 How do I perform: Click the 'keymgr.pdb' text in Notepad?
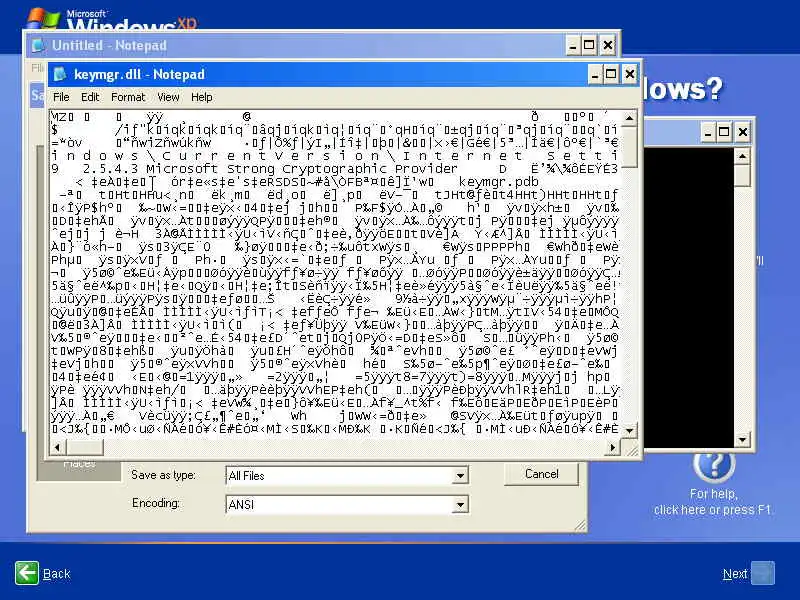point(498,182)
